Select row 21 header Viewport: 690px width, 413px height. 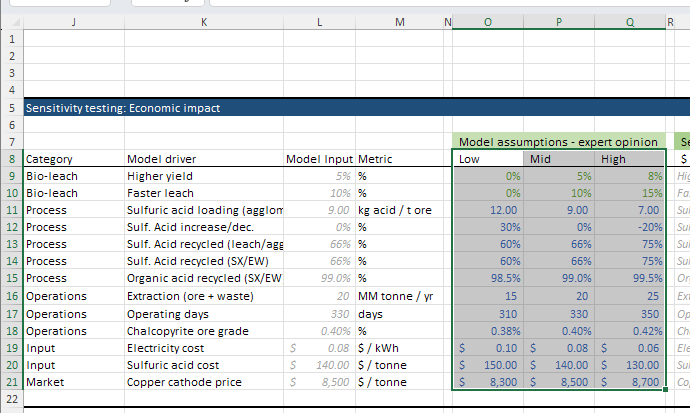tap(12, 382)
